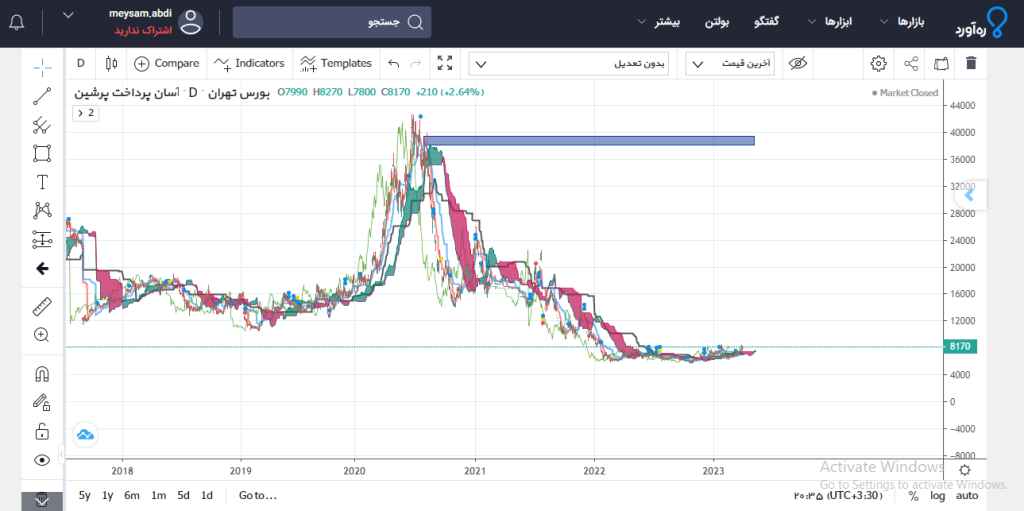This screenshot has height=511, width=1024.
Task: Expand the indicator legend chevron showing 2
Action: [x=86, y=113]
